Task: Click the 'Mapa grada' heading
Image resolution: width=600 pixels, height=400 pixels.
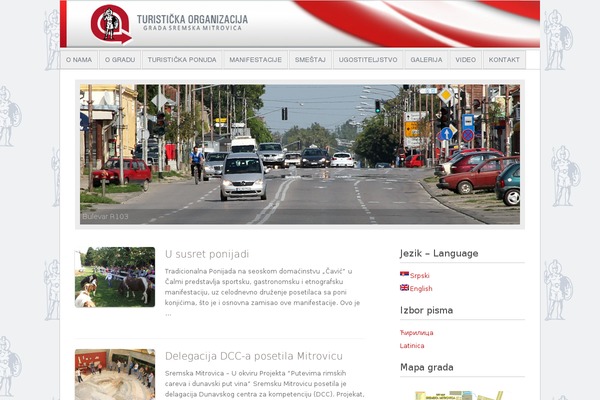Action: coord(427,367)
